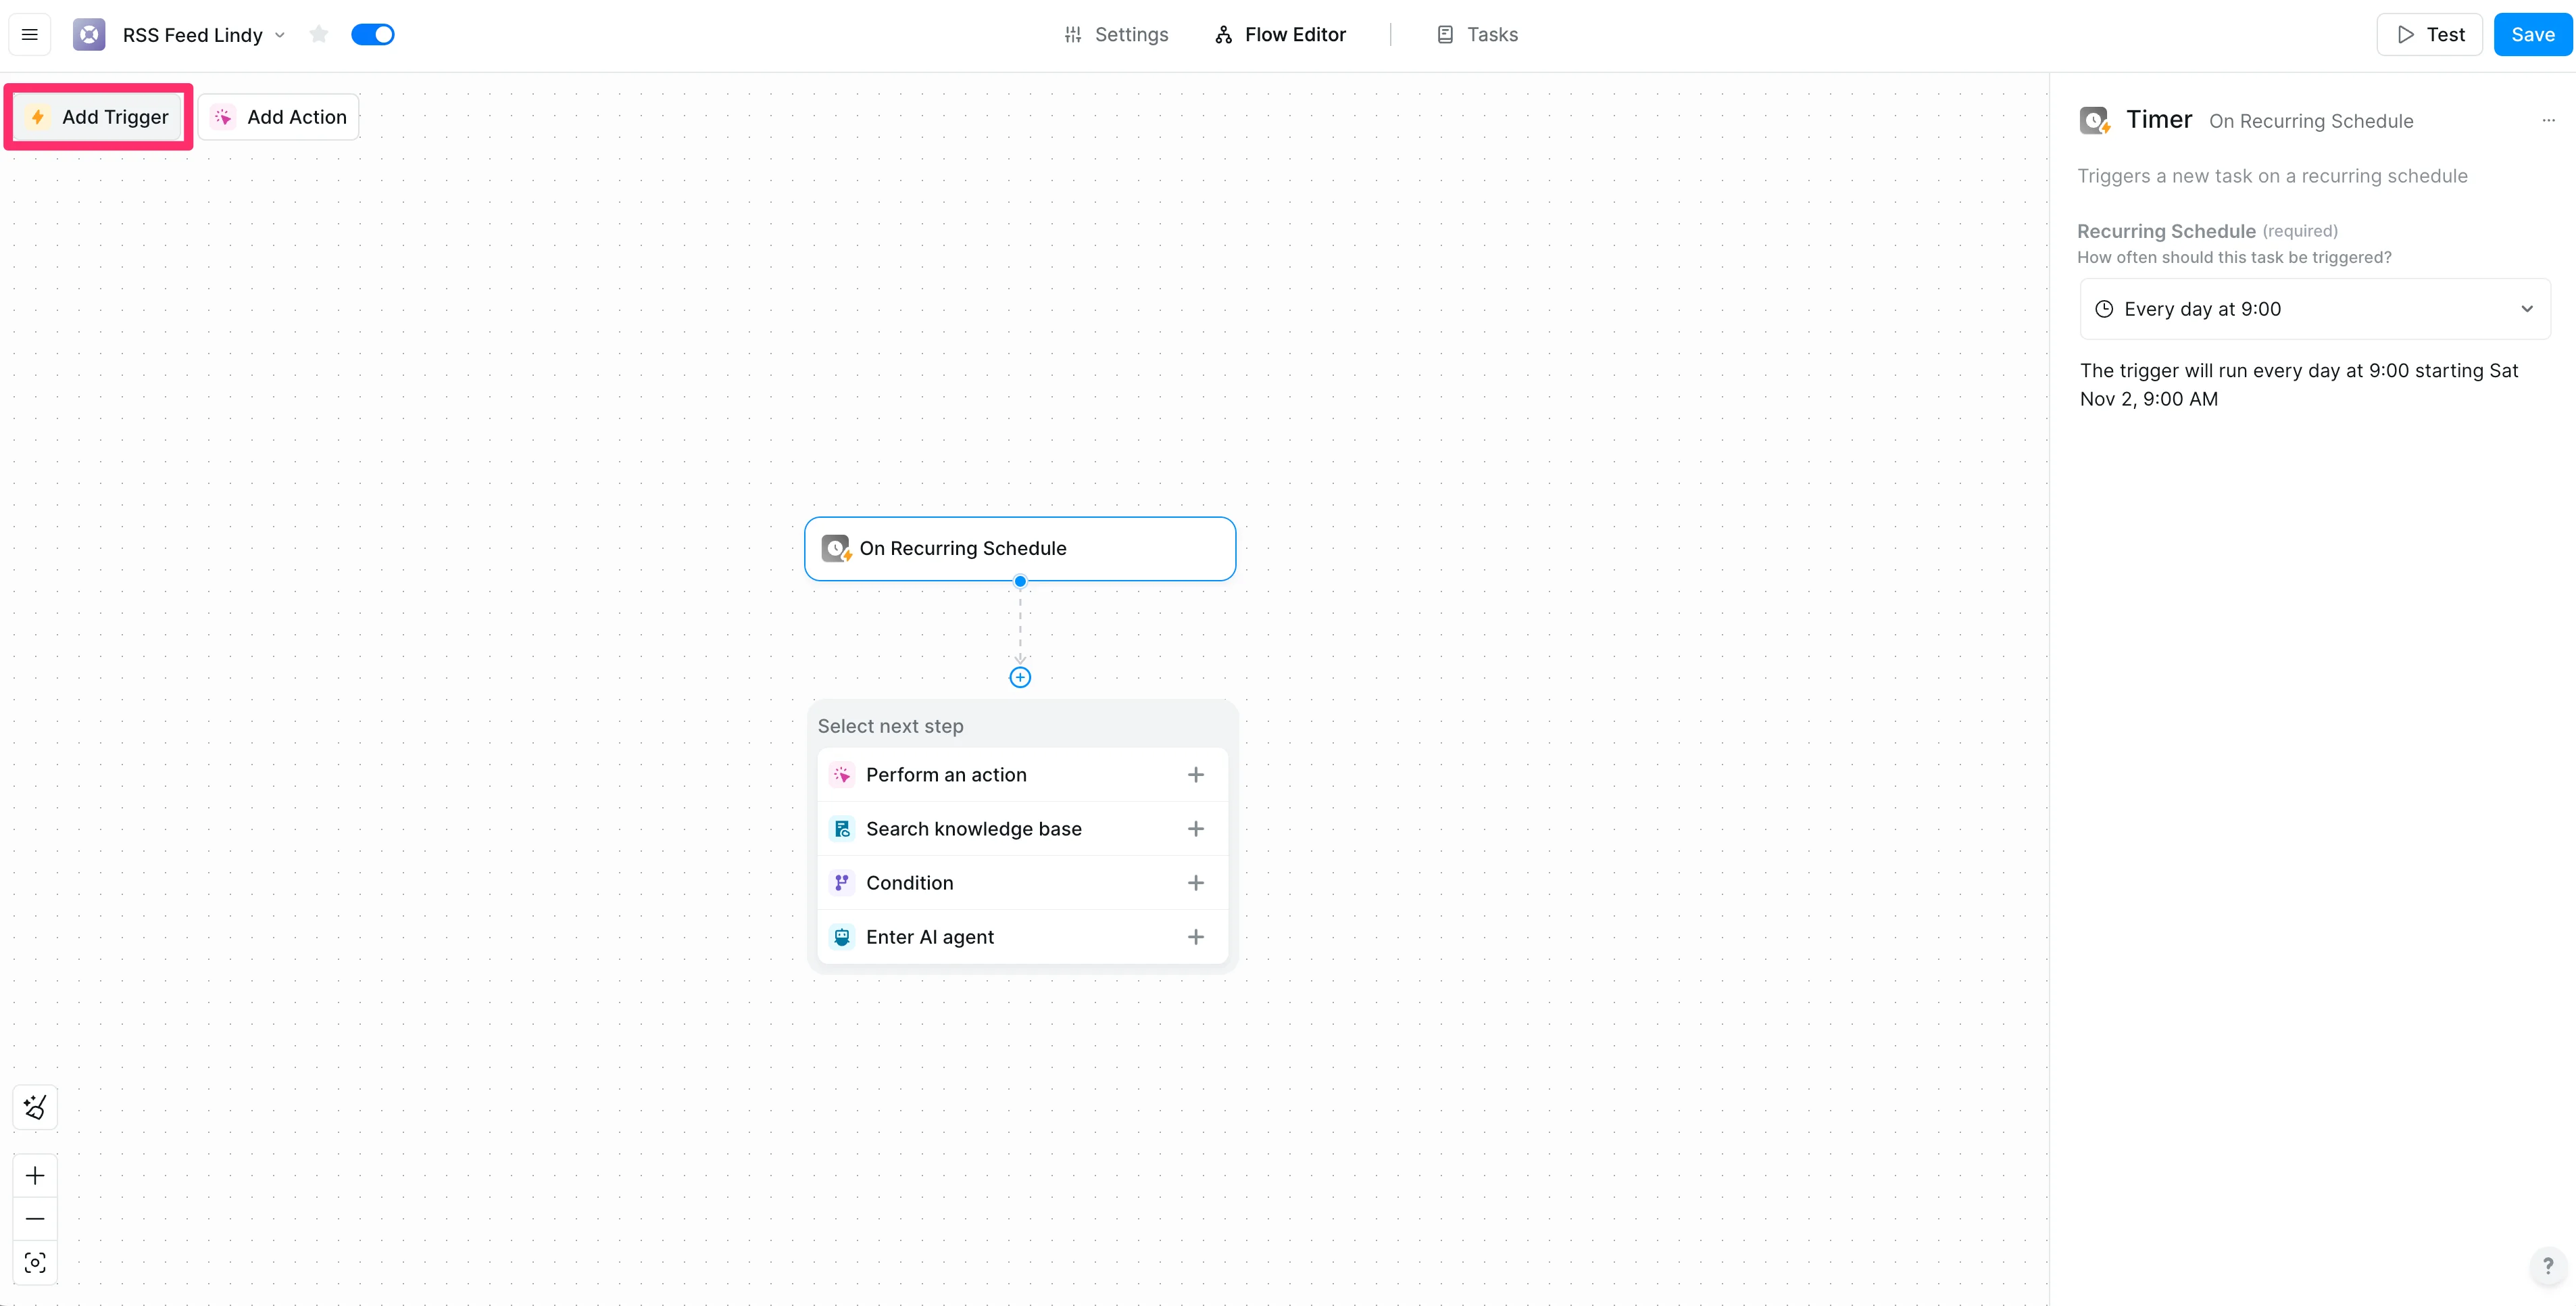Toggle the RSS Feed Lindy enabled switch
The width and height of the screenshot is (2576, 1306).
click(373, 35)
